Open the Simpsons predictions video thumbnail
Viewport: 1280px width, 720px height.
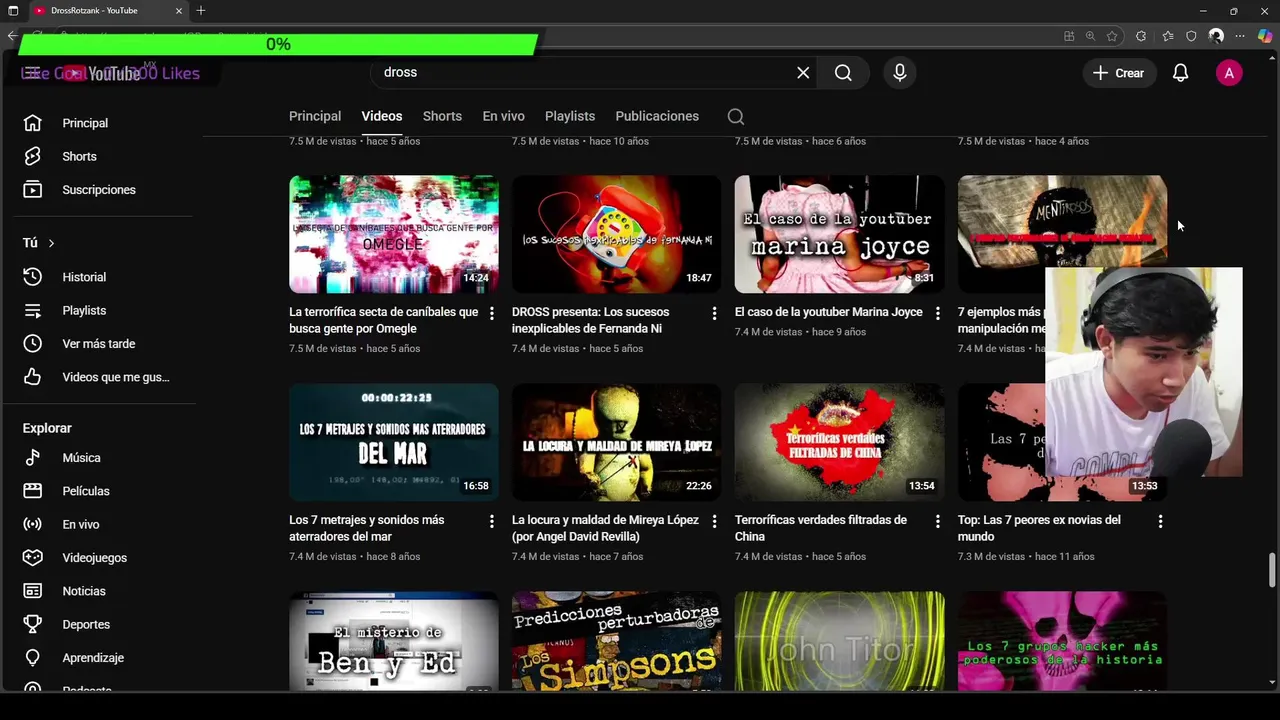pos(616,641)
